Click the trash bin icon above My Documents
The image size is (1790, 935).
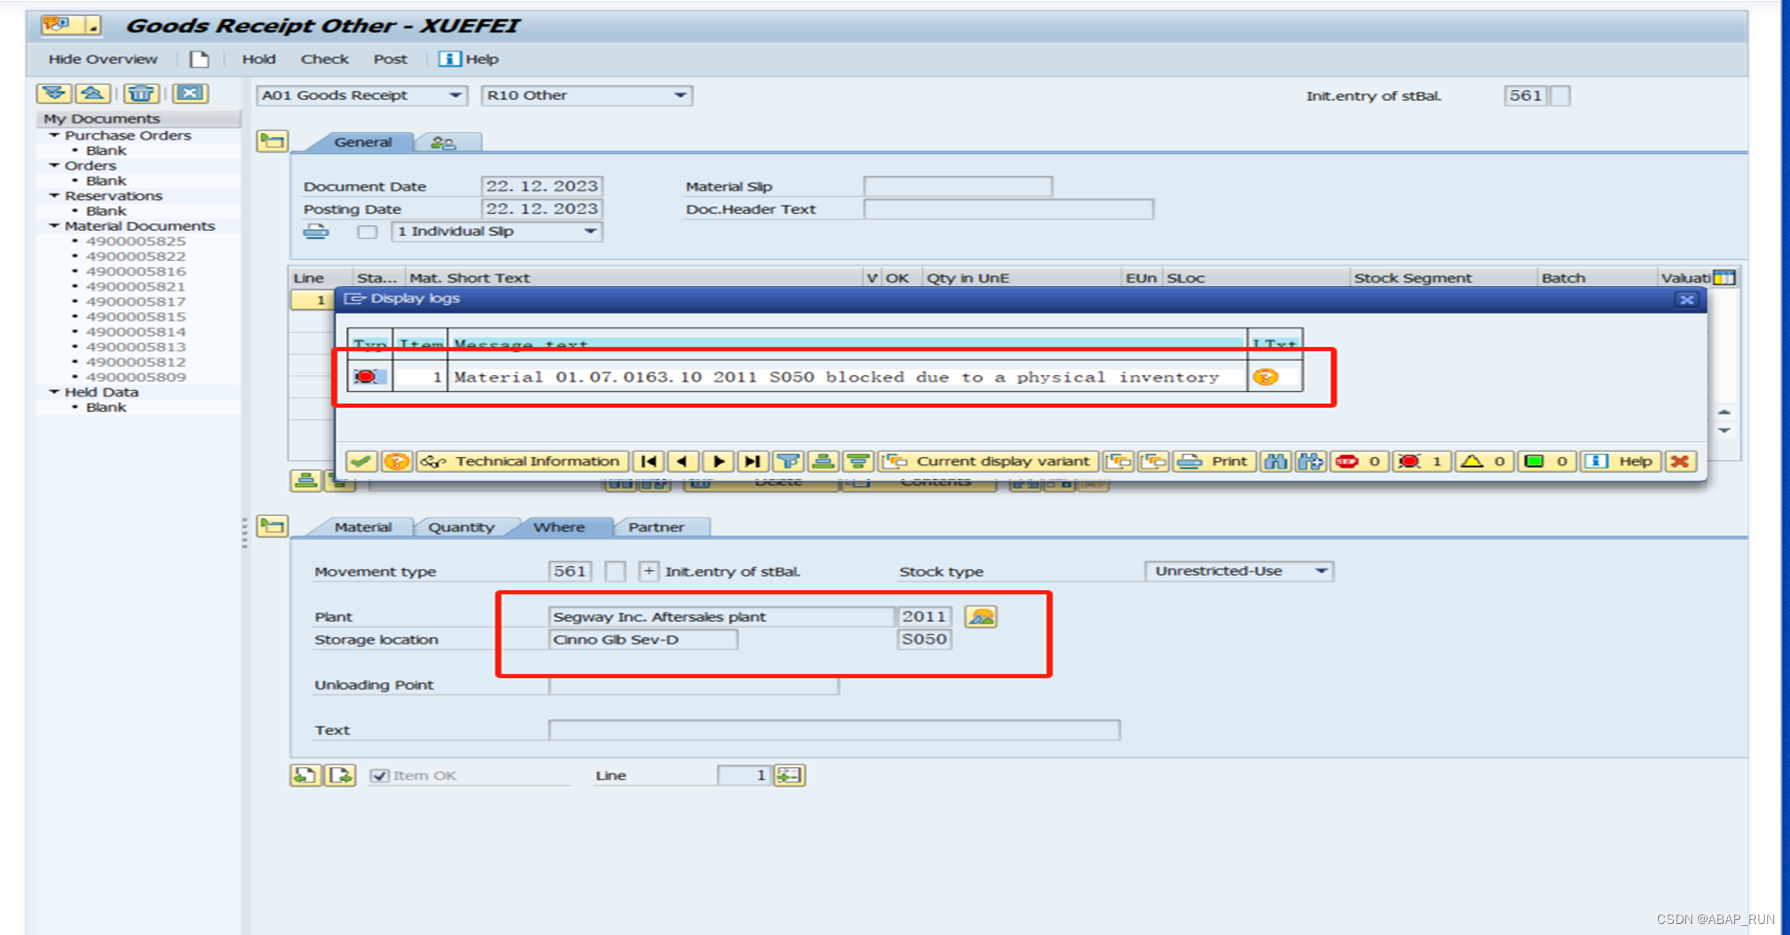(x=141, y=93)
